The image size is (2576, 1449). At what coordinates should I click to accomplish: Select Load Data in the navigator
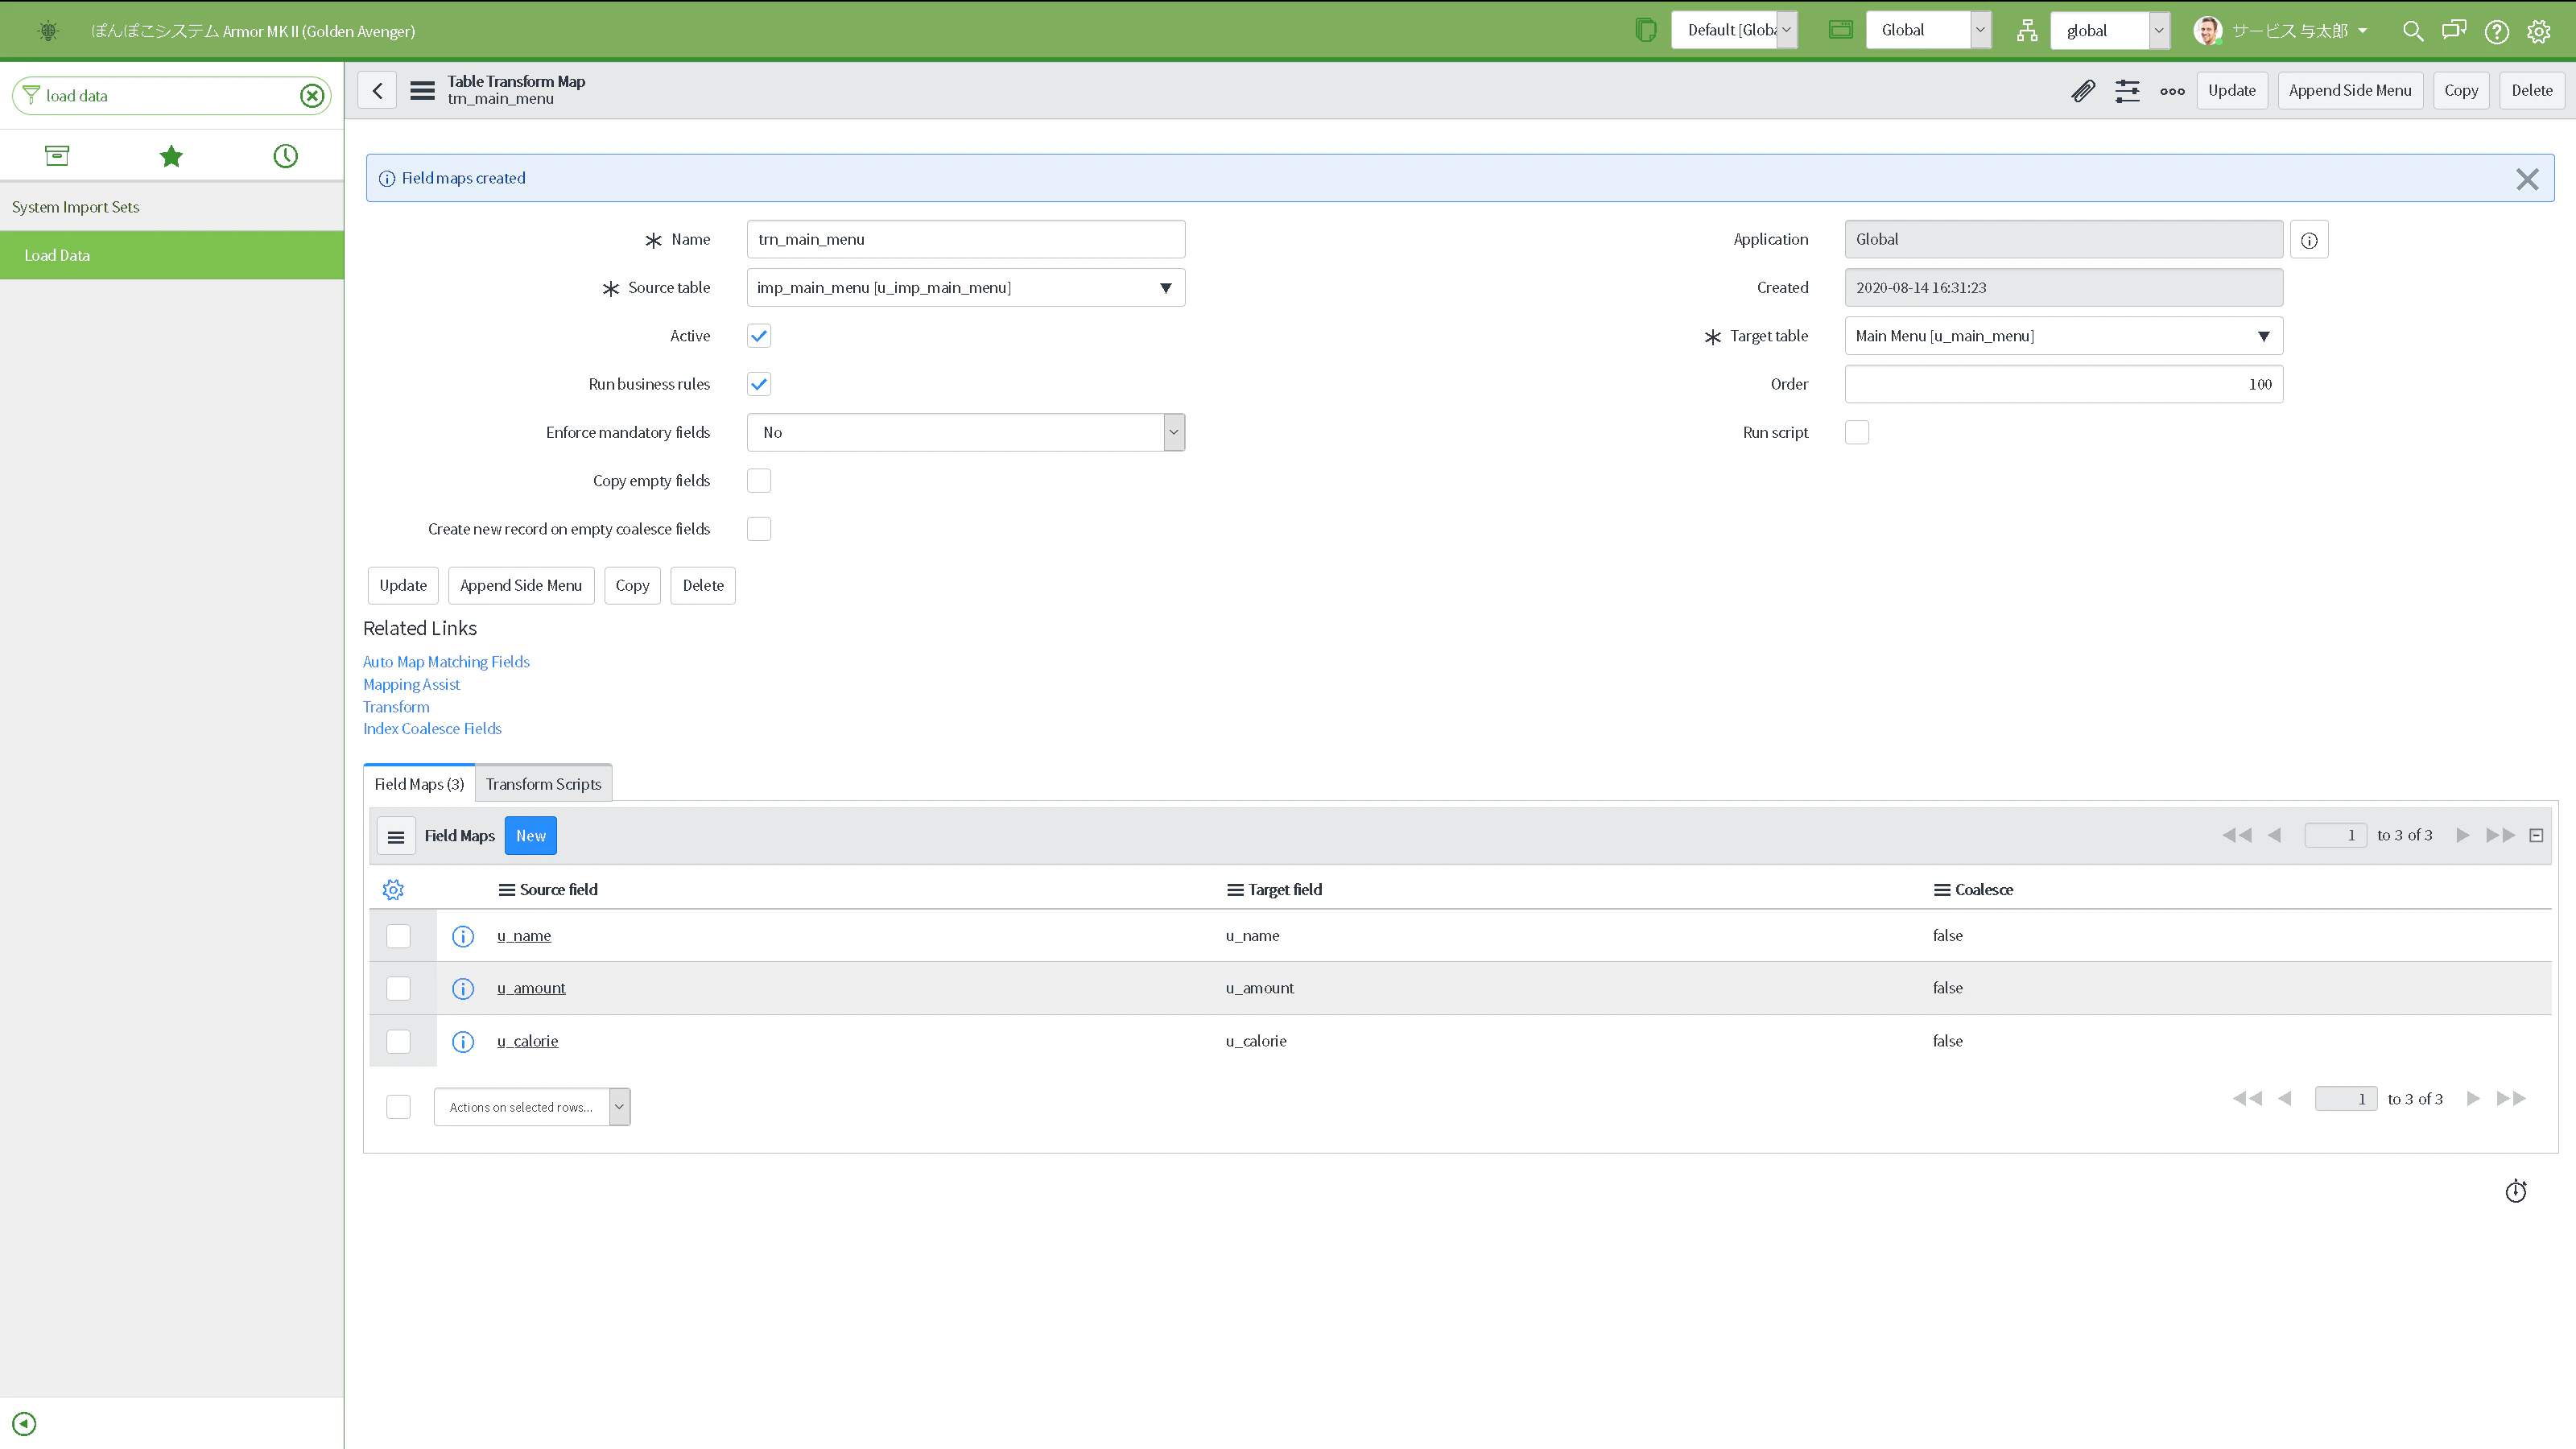coord(172,256)
